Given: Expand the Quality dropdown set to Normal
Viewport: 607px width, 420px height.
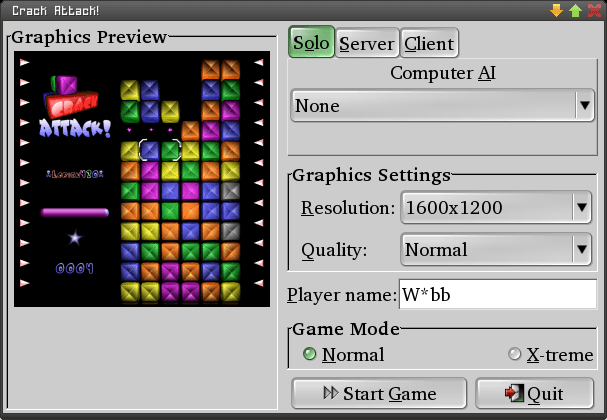Looking at the screenshot, I should (496, 250).
